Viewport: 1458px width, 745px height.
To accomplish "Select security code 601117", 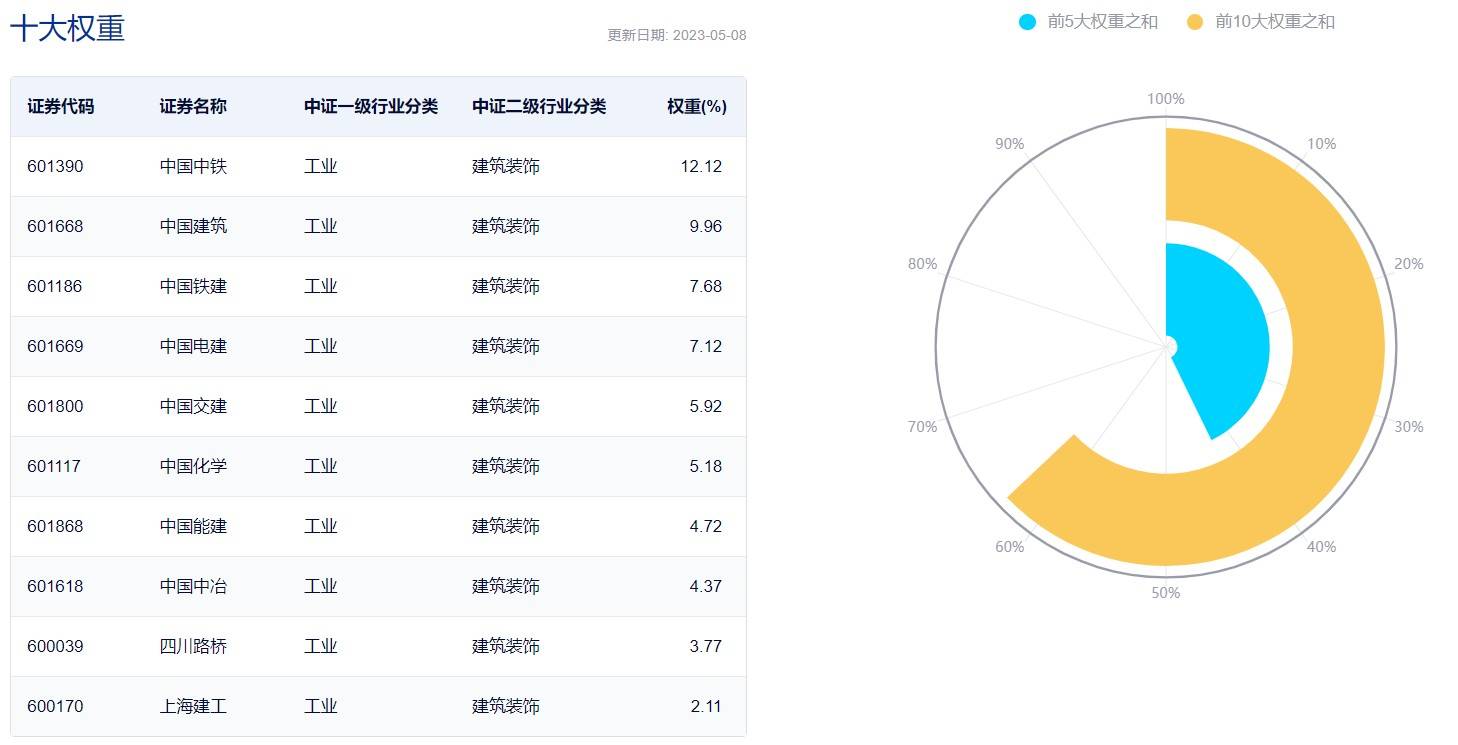I will point(55,467).
